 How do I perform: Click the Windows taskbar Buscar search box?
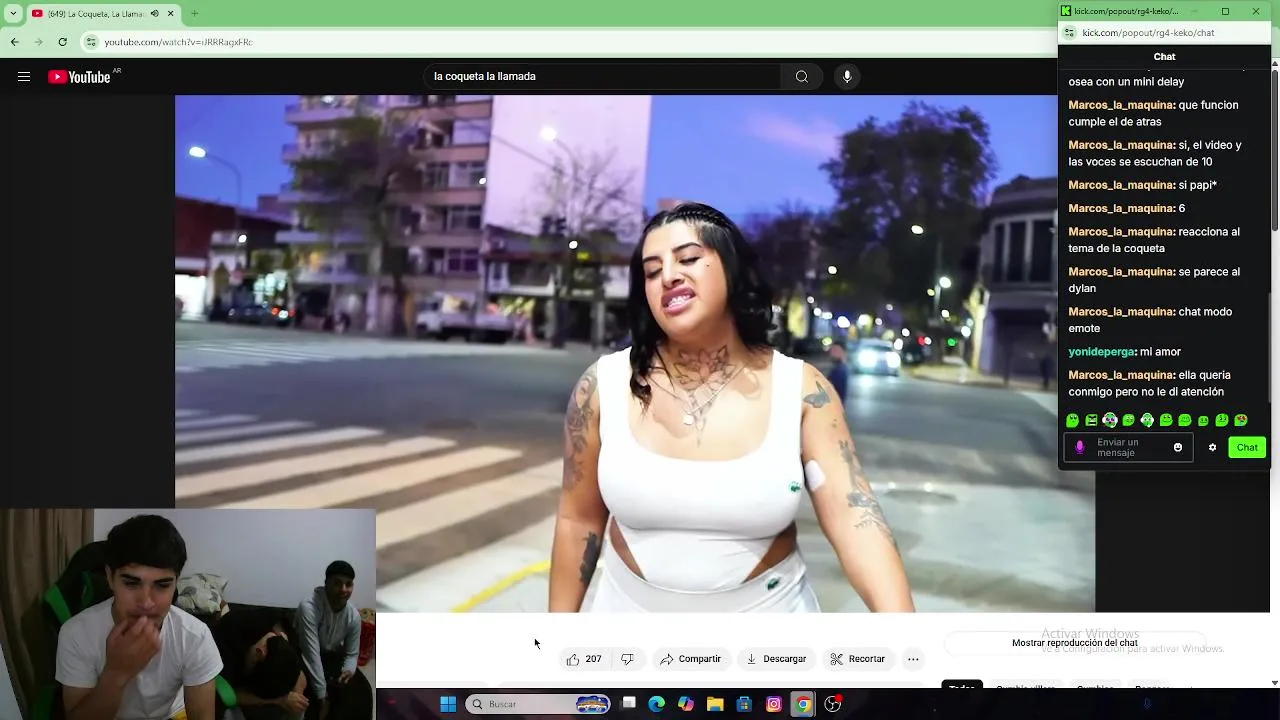coord(539,704)
